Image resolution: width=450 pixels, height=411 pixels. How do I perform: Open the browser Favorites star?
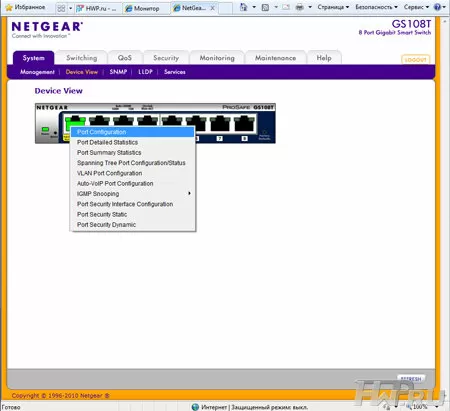pos(9,7)
